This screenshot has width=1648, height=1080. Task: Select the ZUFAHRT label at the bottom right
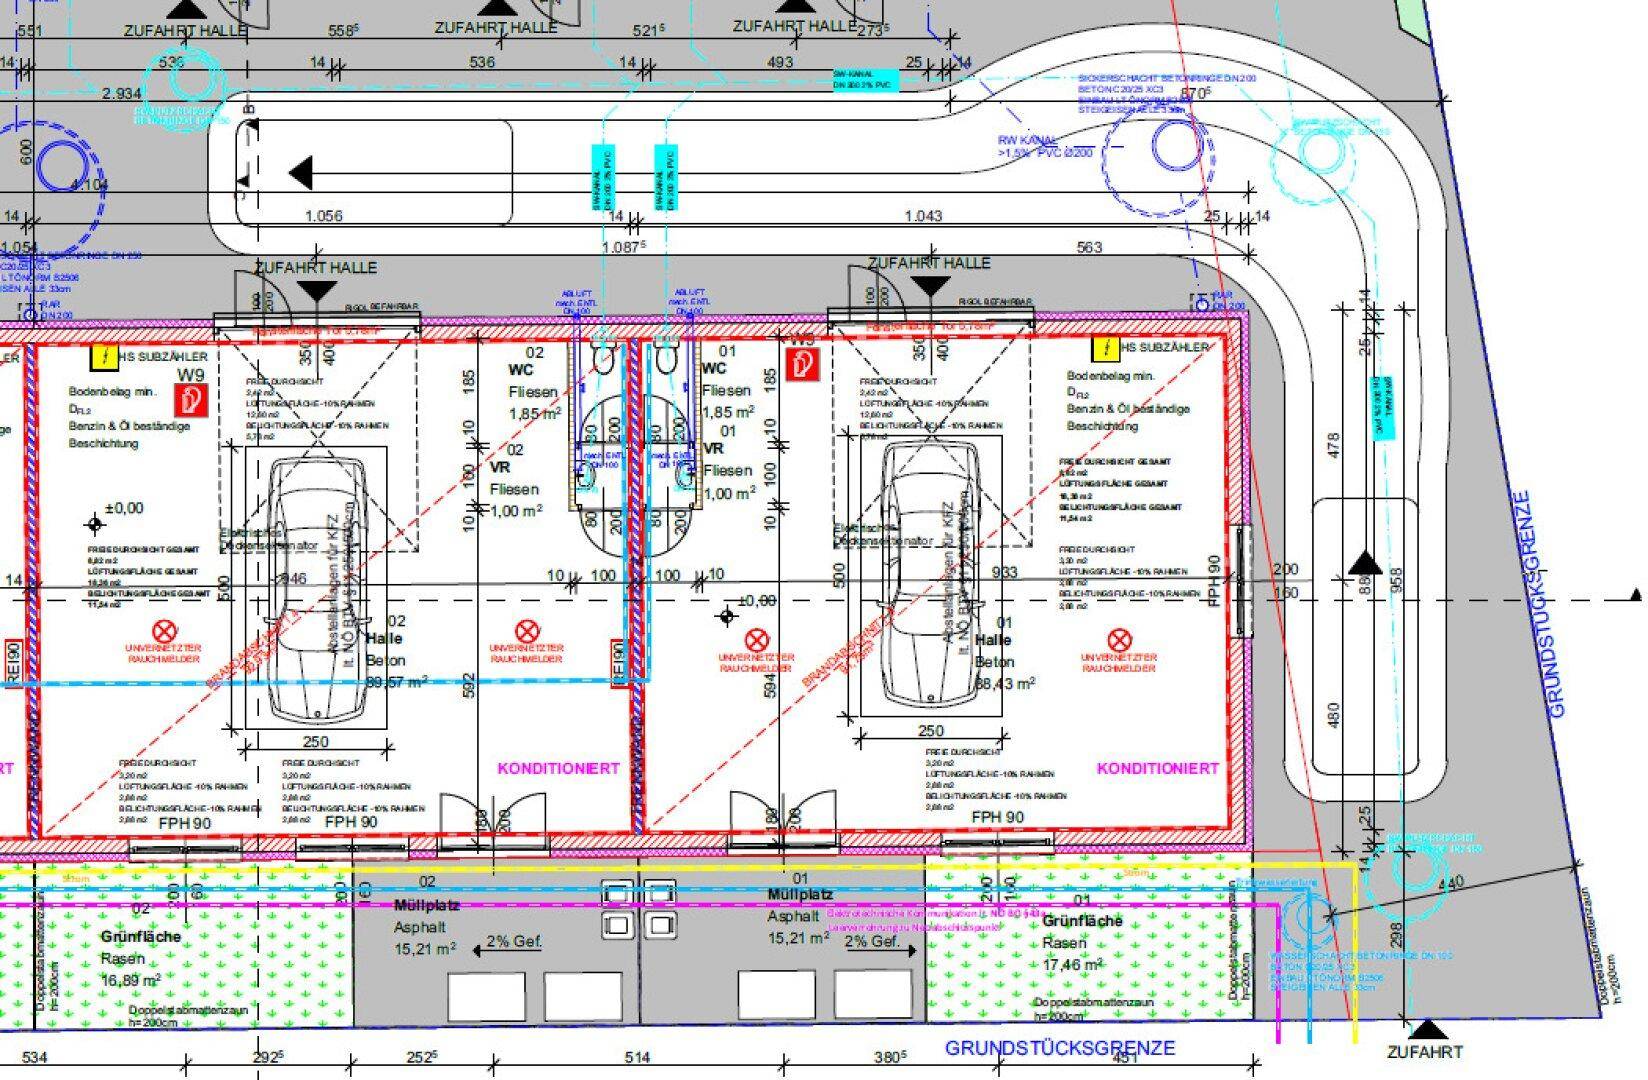[1424, 1052]
